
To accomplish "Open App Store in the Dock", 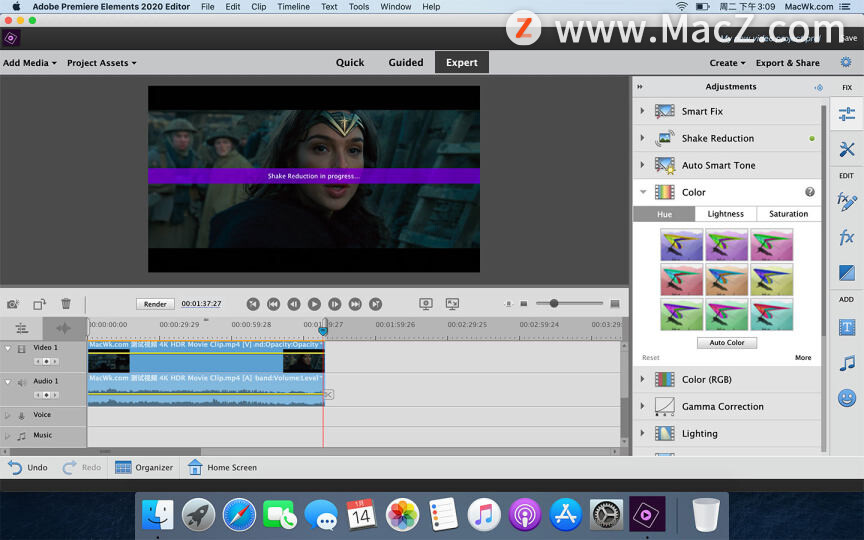I will pos(565,515).
